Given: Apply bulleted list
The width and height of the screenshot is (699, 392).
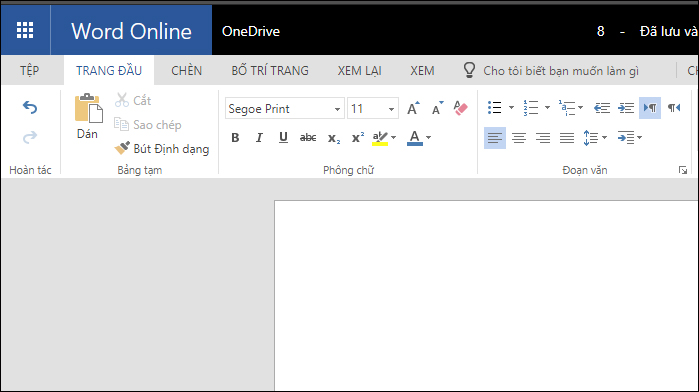Looking at the screenshot, I should tap(495, 108).
